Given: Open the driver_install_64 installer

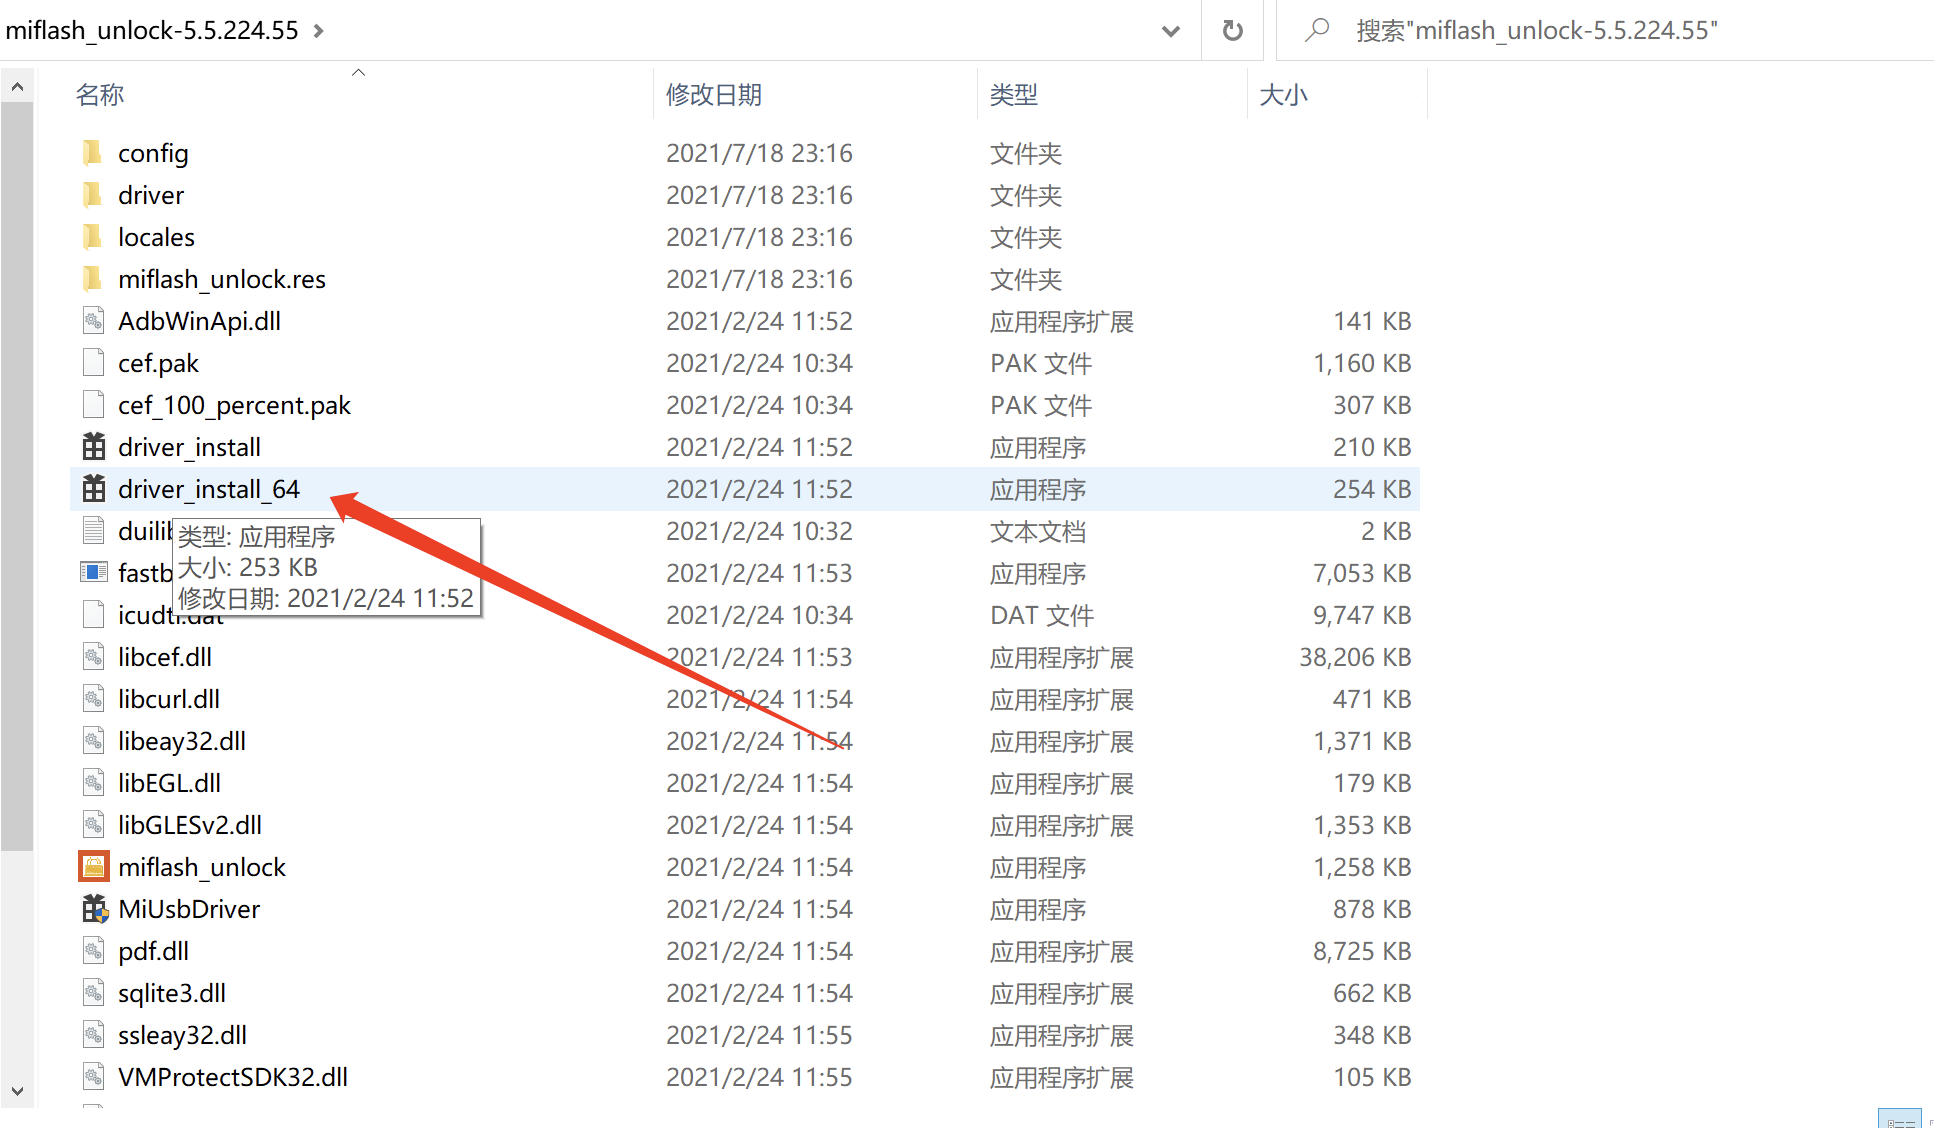Looking at the screenshot, I should pos(207,489).
